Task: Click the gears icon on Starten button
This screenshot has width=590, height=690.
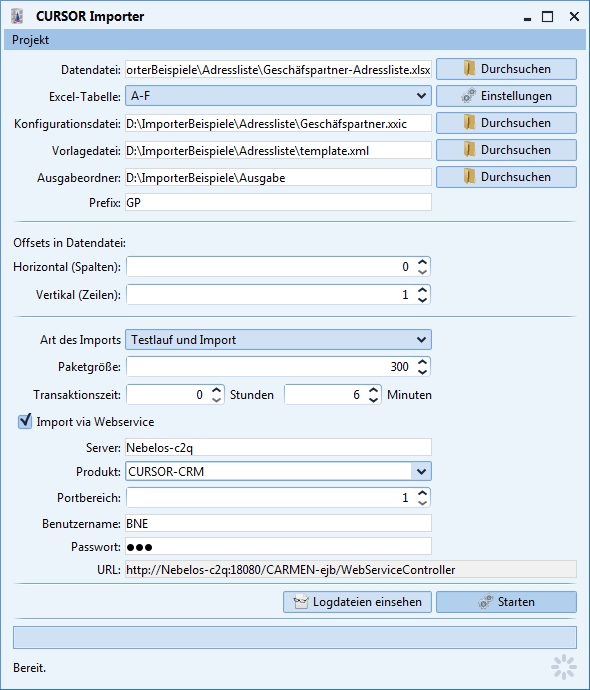Action: pos(485,602)
